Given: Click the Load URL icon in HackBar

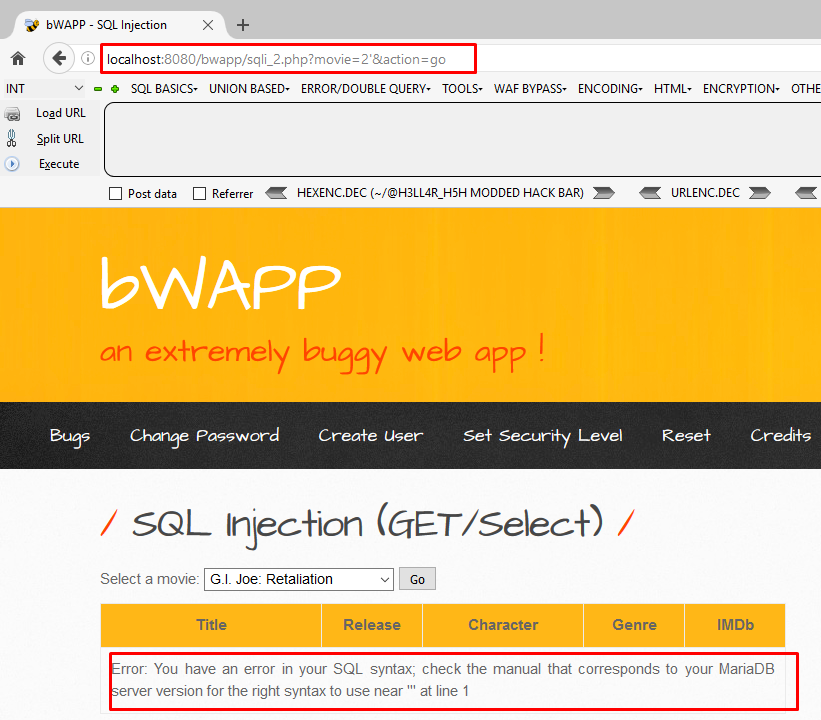Looking at the screenshot, I should pyautogui.click(x=12, y=113).
